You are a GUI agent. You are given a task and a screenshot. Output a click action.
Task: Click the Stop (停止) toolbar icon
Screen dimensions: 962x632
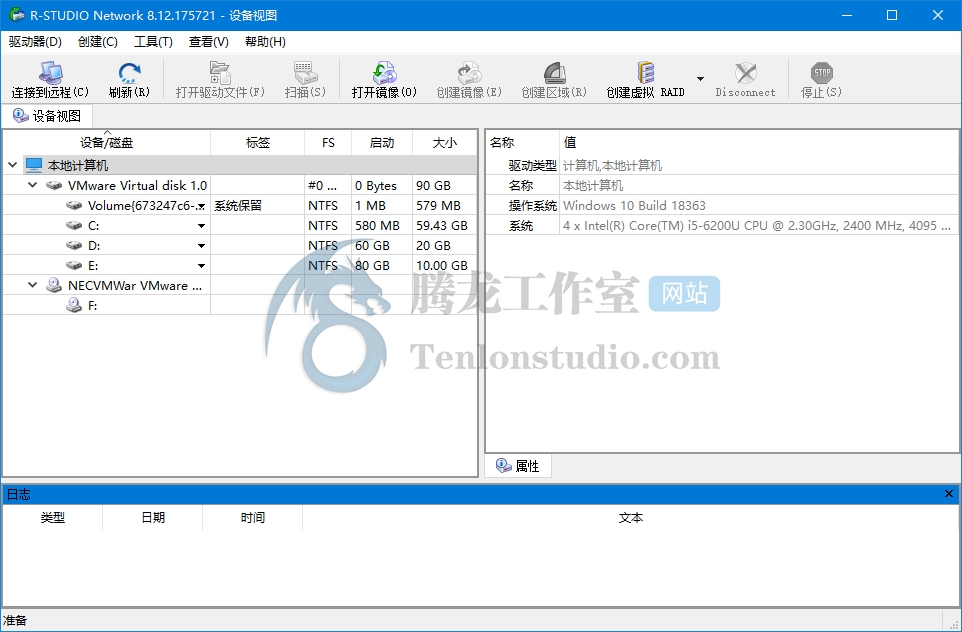822,73
